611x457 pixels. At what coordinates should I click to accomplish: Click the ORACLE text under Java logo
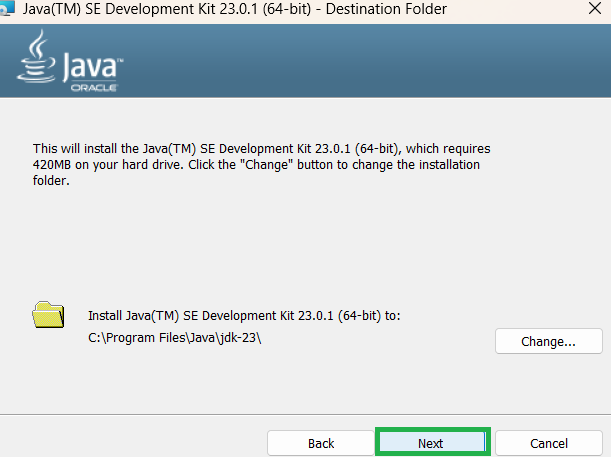point(94,89)
